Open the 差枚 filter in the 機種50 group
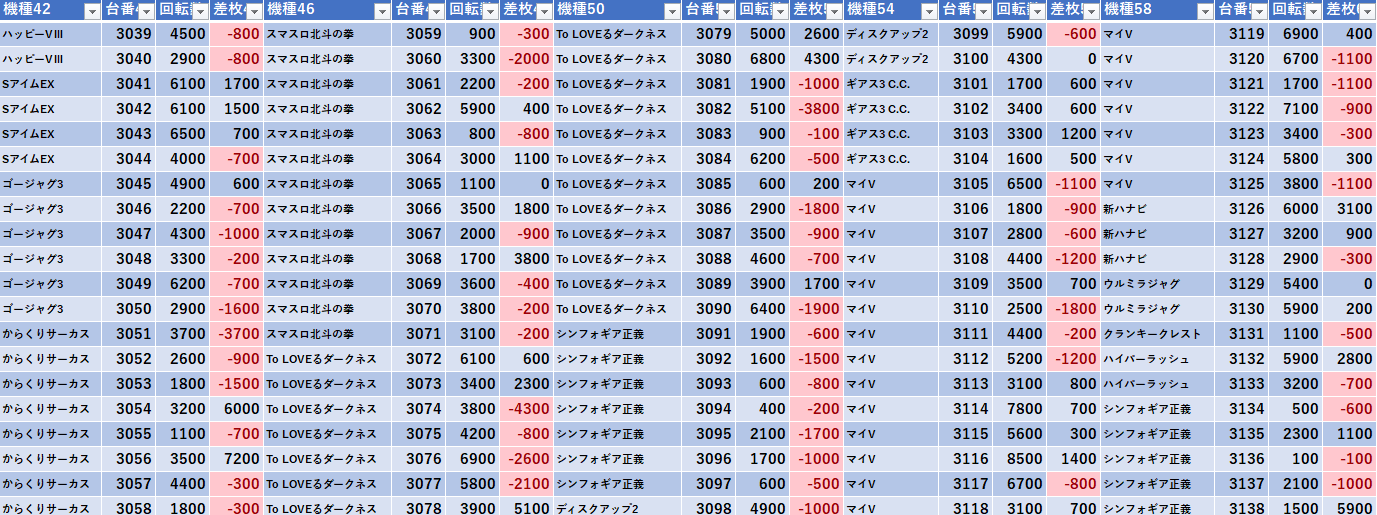 coord(834,11)
